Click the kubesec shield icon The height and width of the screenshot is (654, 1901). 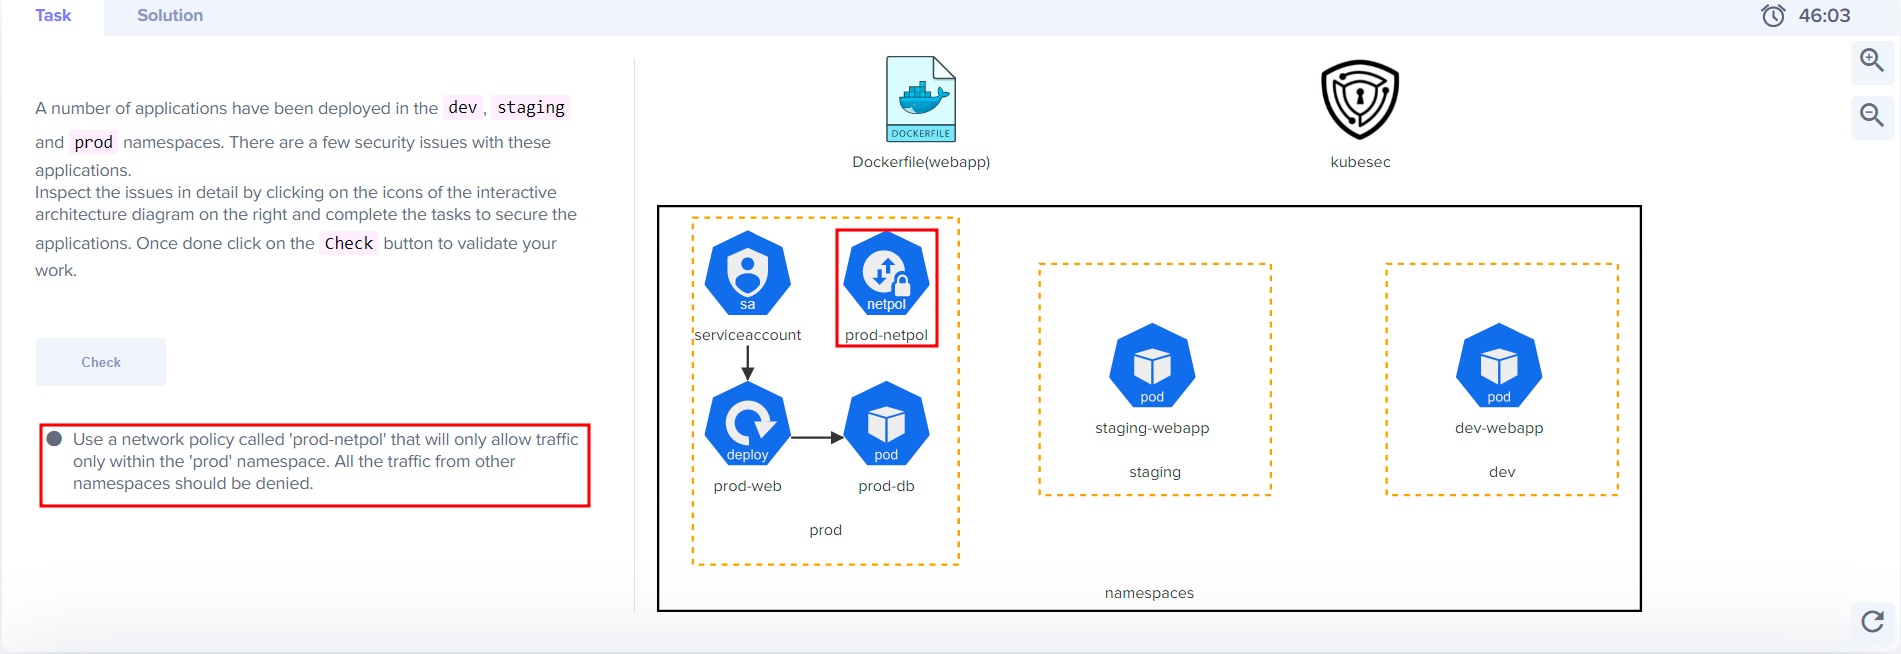pyautogui.click(x=1360, y=99)
